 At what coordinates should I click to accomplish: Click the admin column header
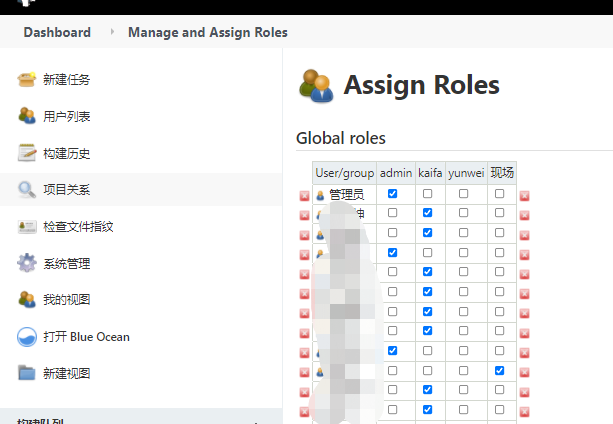[x=396, y=173]
